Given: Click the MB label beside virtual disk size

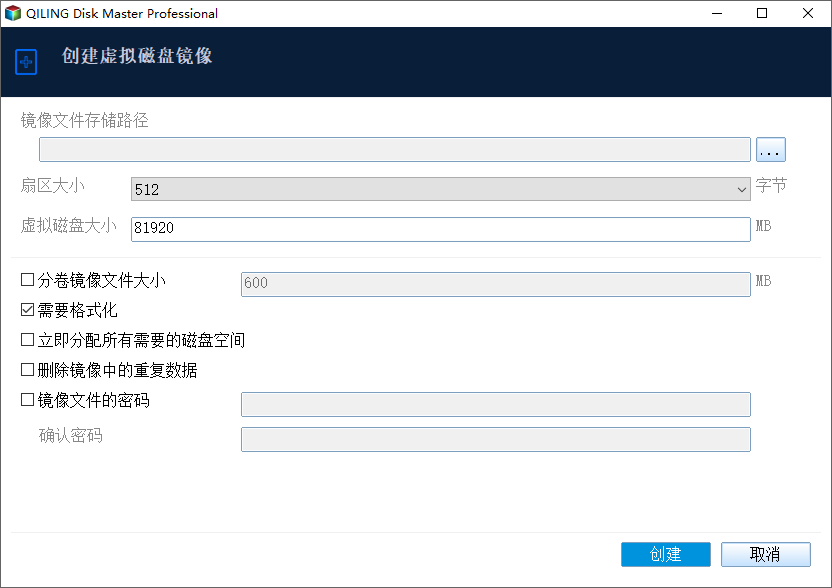Looking at the screenshot, I should tap(766, 226).
